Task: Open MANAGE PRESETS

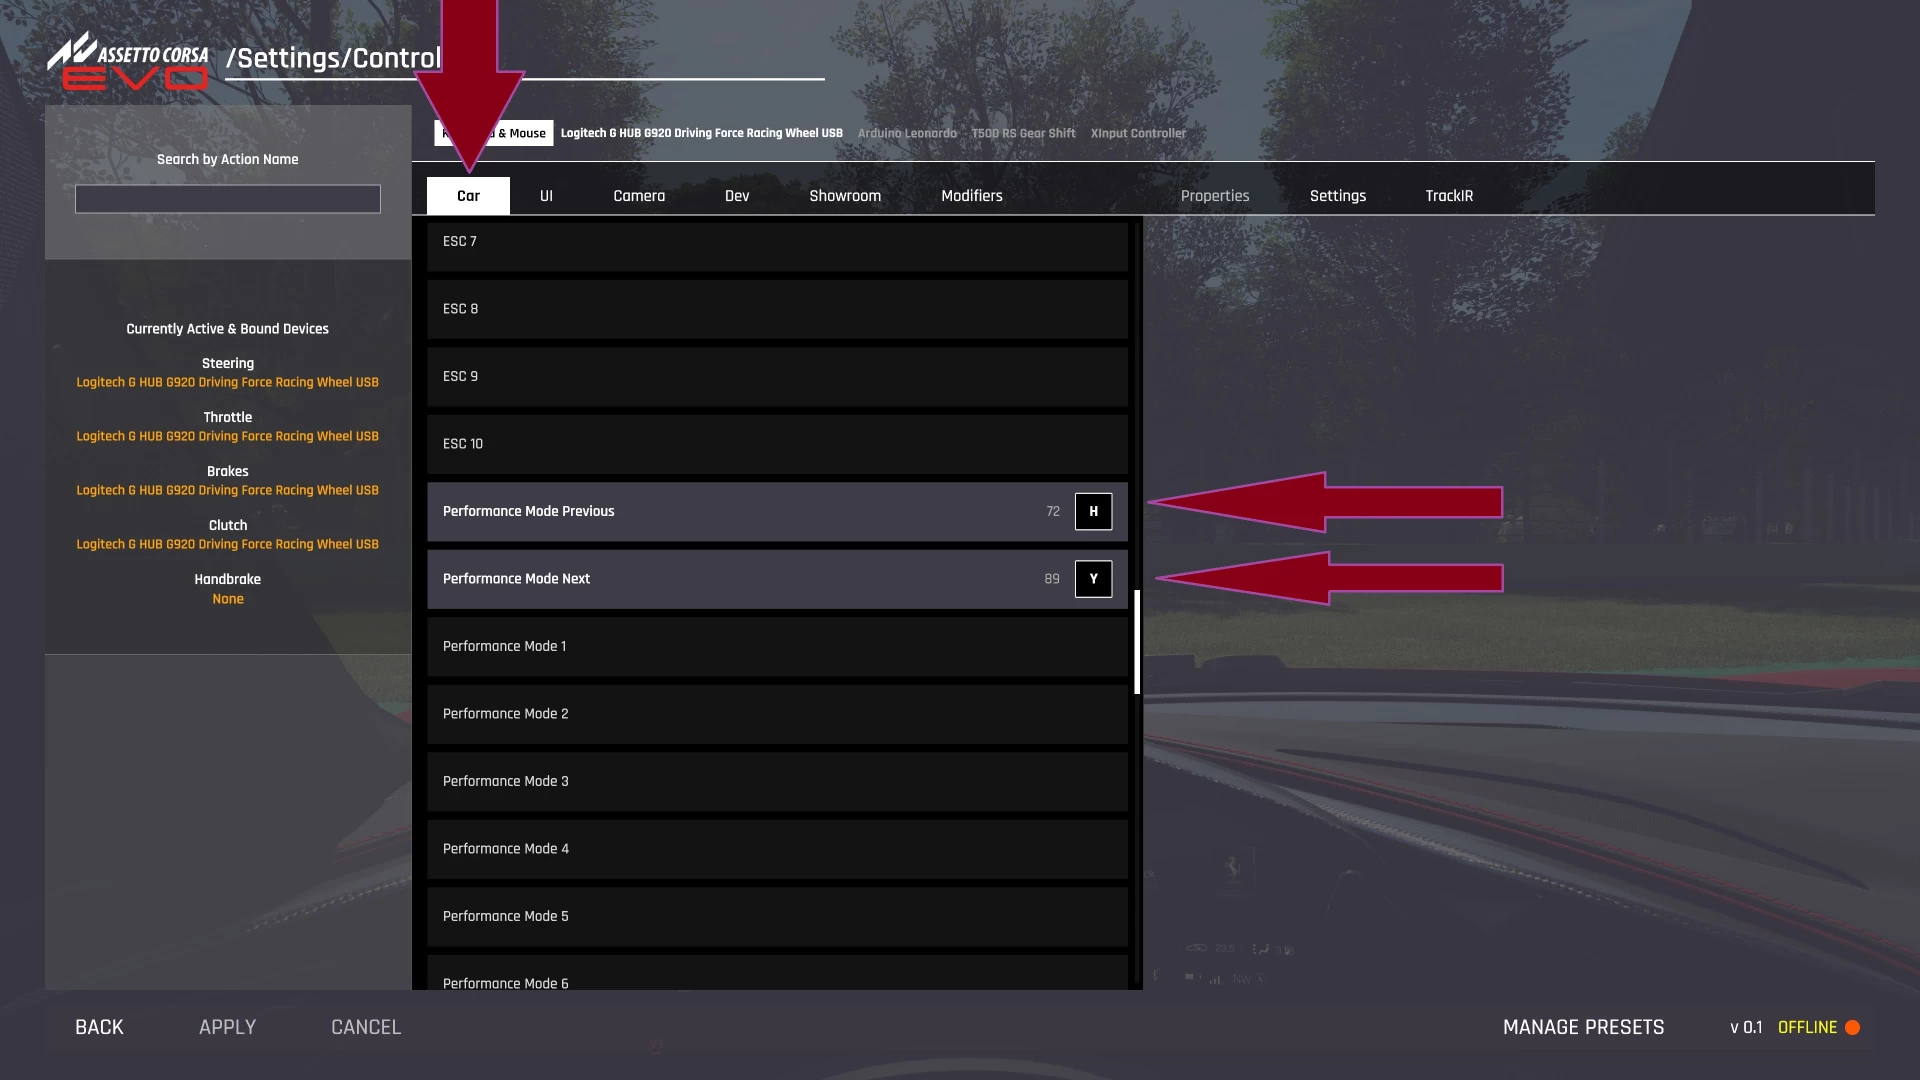Action: click(1583, 1027)
